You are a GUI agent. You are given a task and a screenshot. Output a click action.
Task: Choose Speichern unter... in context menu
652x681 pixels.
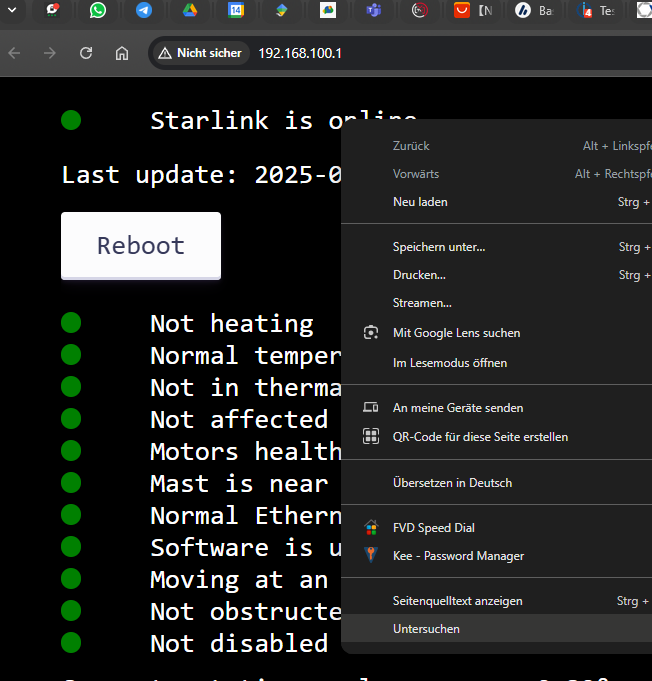496,247
